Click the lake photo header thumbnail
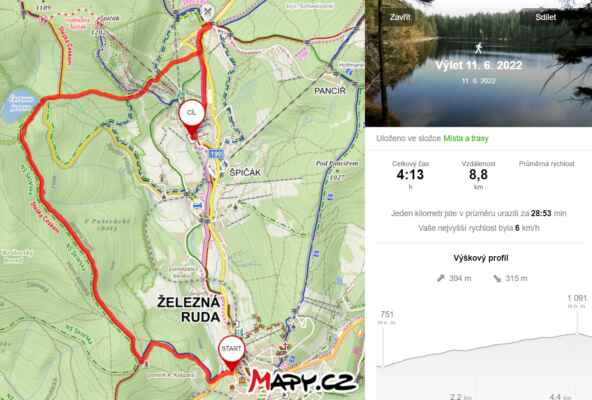The height and width of the screenshot is (400, 592). pyautogui.click(x=478, y=63)
